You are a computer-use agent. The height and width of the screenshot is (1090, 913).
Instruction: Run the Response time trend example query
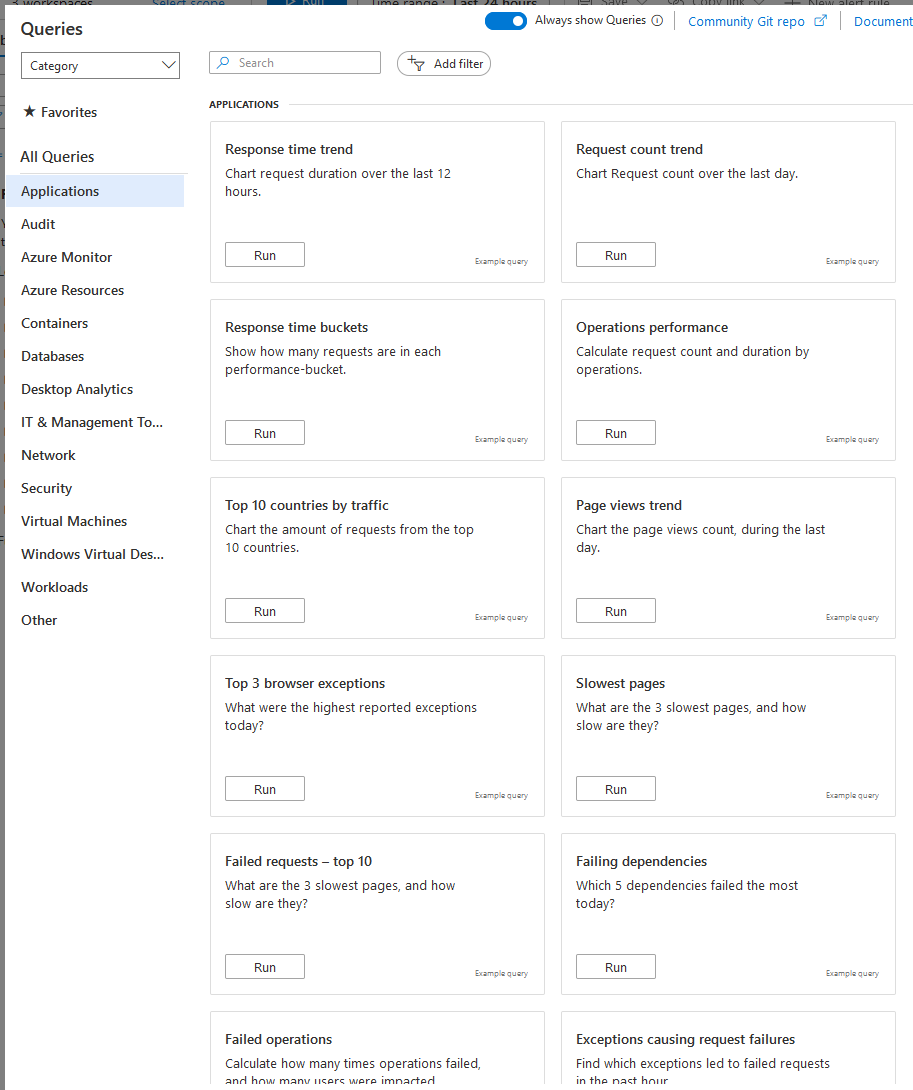pos(264,254)
